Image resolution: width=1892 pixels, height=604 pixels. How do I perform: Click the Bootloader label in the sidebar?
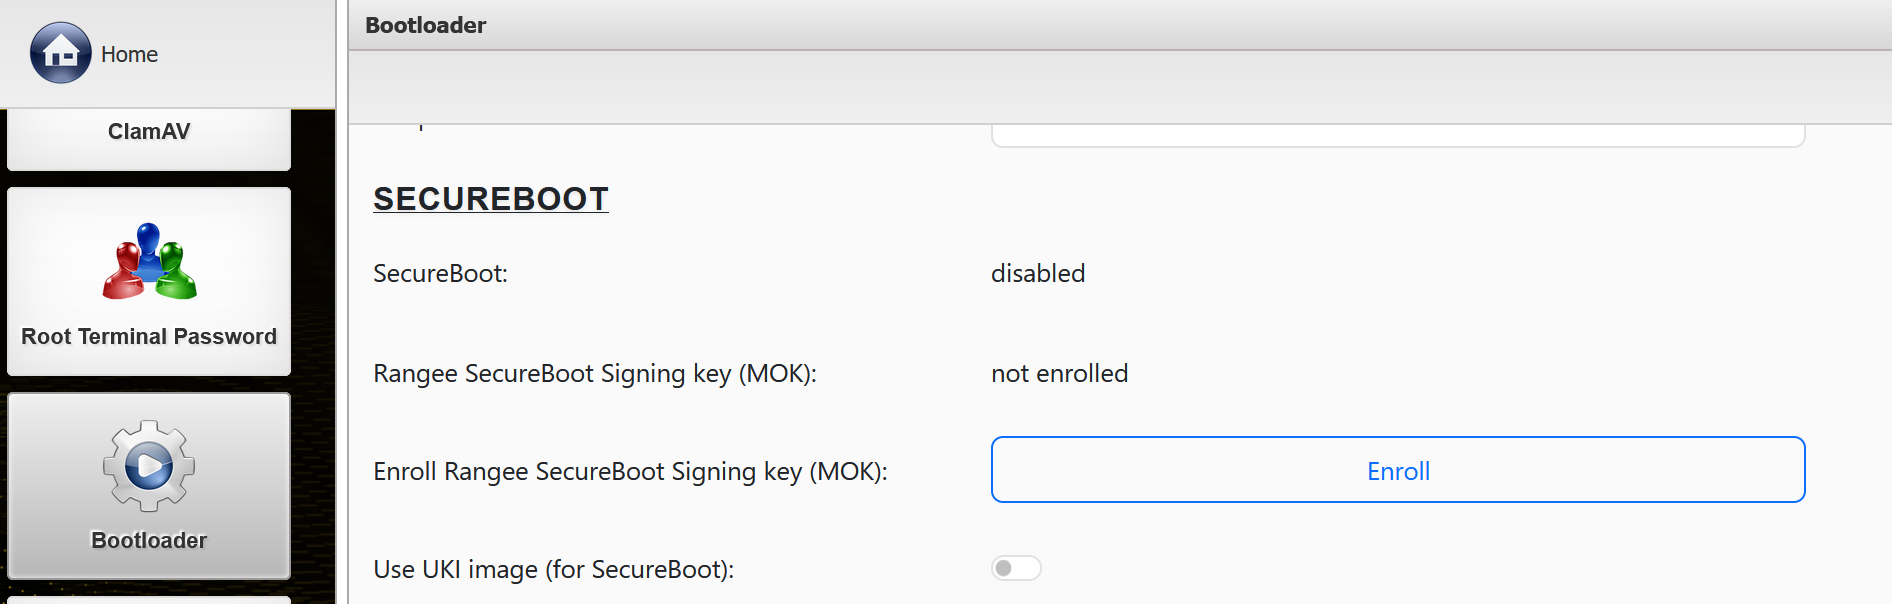[x=149, y=540]
